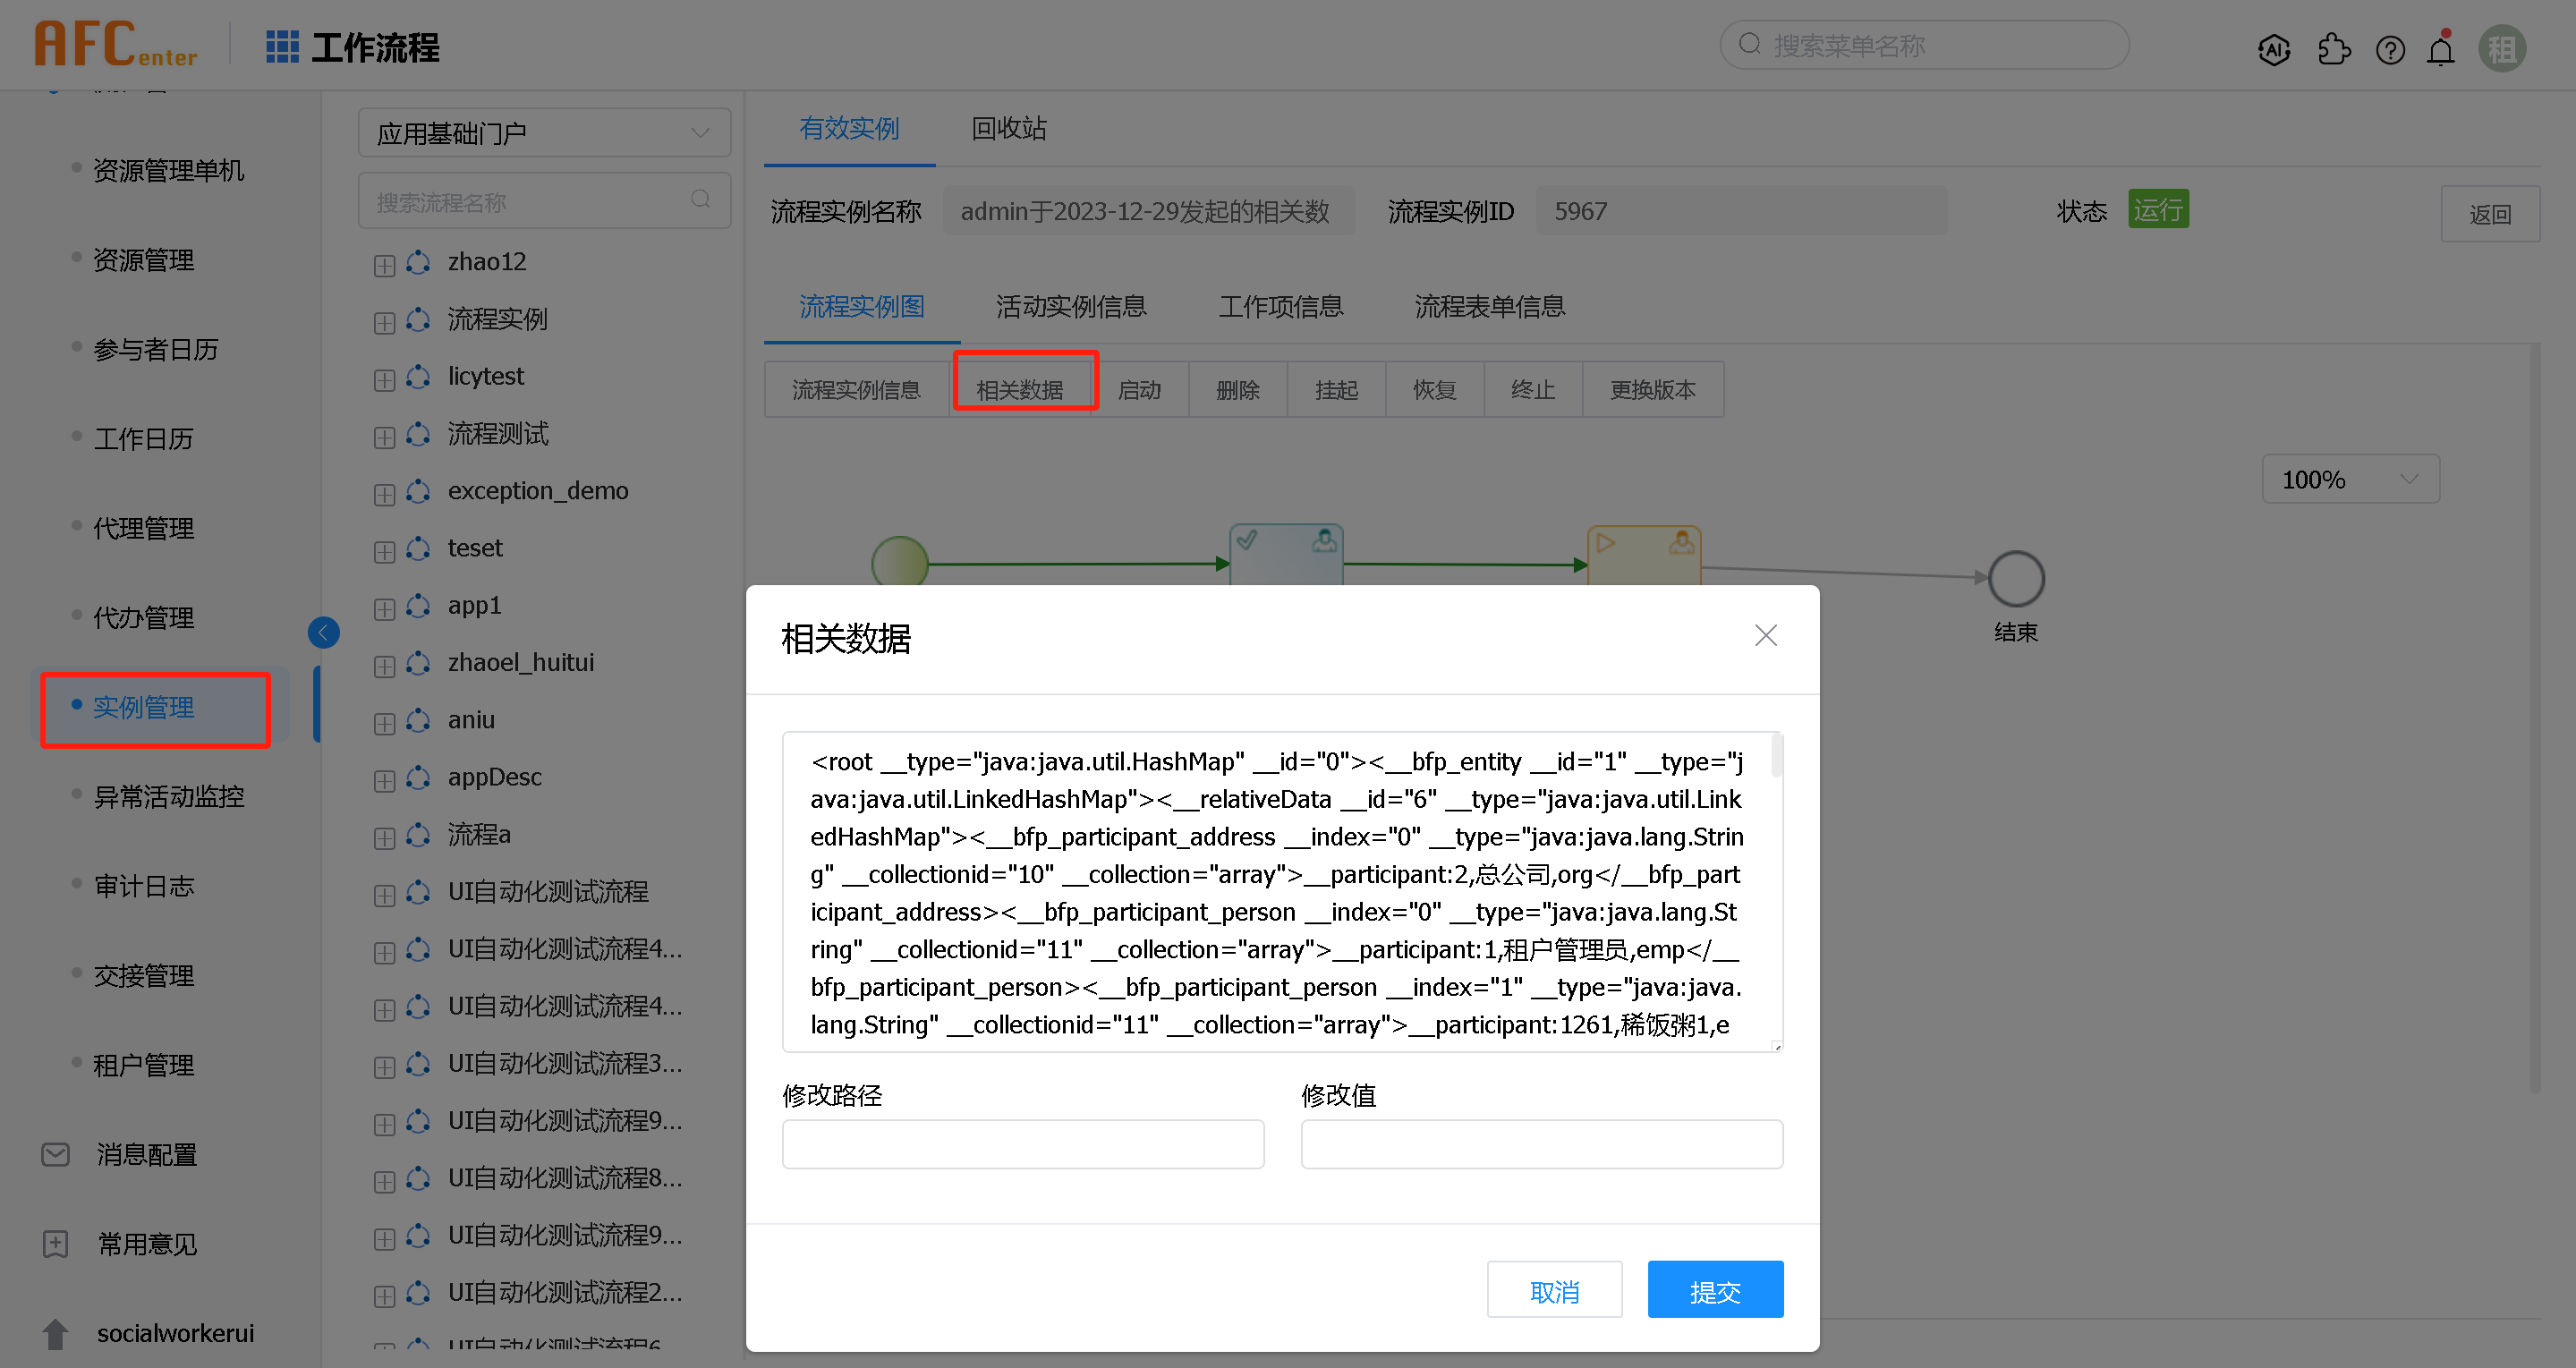Click the 修改路径 input field
Viewport: 2576px width, 1368px height.
click(x=1022, y=1144)
